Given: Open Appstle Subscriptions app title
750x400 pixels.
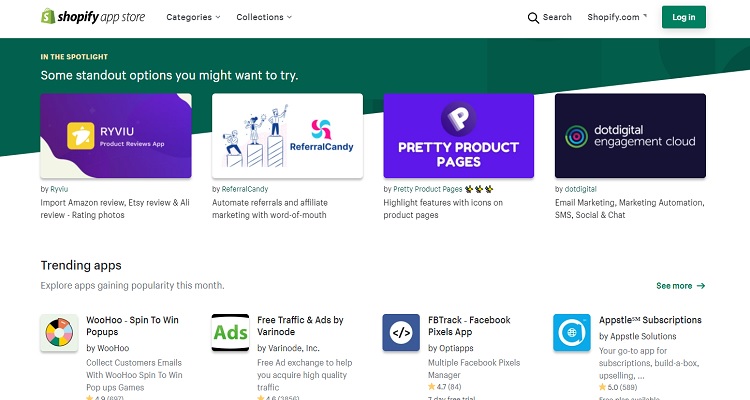Looking at the screenshot, I should pos(650,320).
